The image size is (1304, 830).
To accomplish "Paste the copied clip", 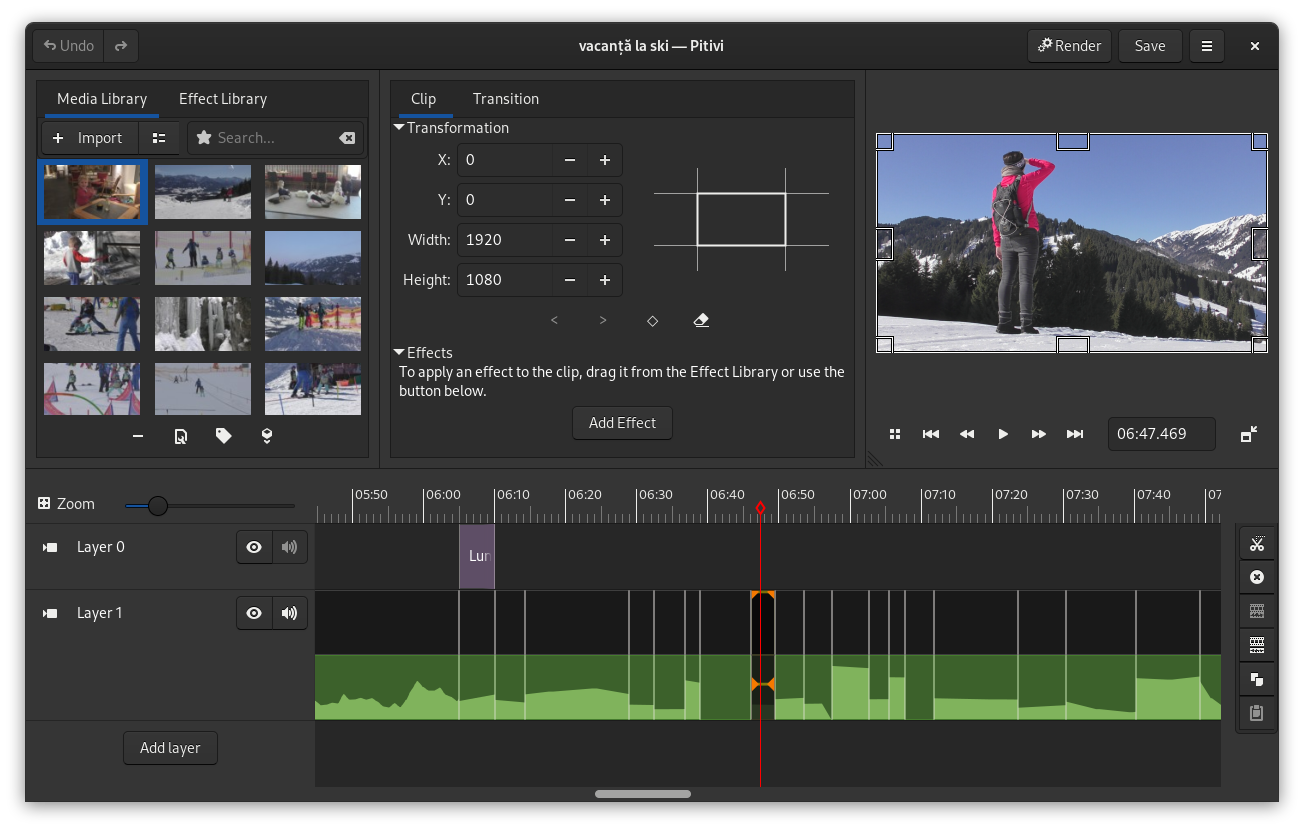I will [1257, 713].
